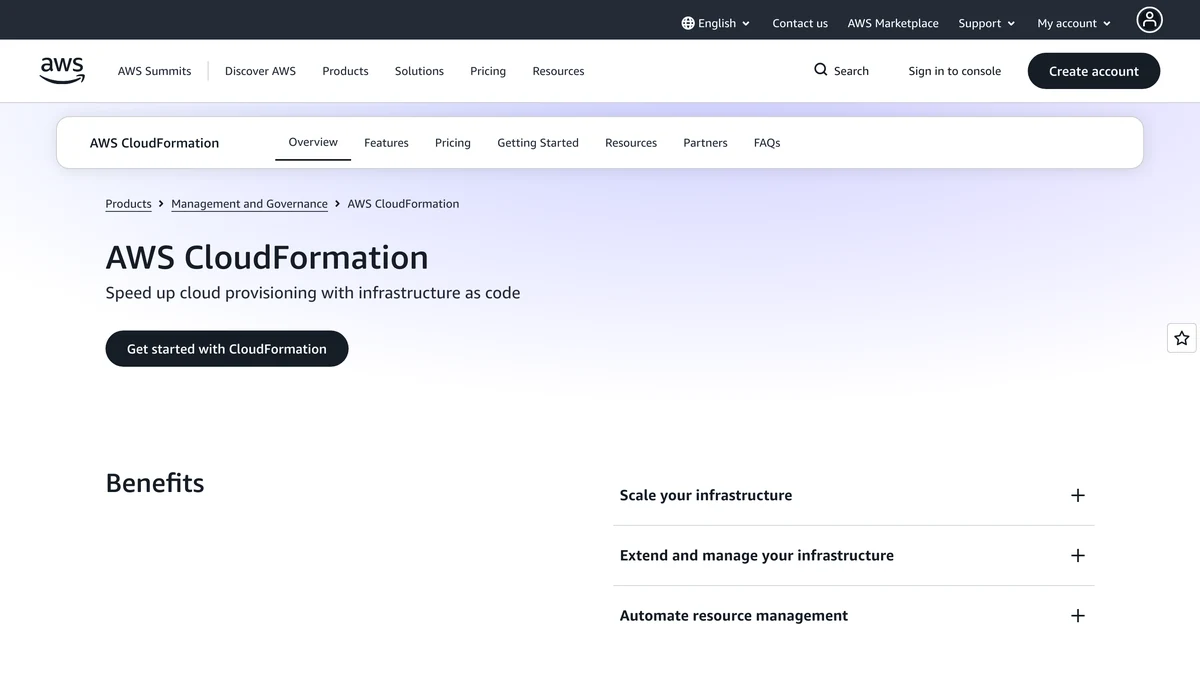The height and width of the screenshot is (675, 1200).
Task: Click the Create account button
Action: pyautogui.click(x=1094, y=71)
